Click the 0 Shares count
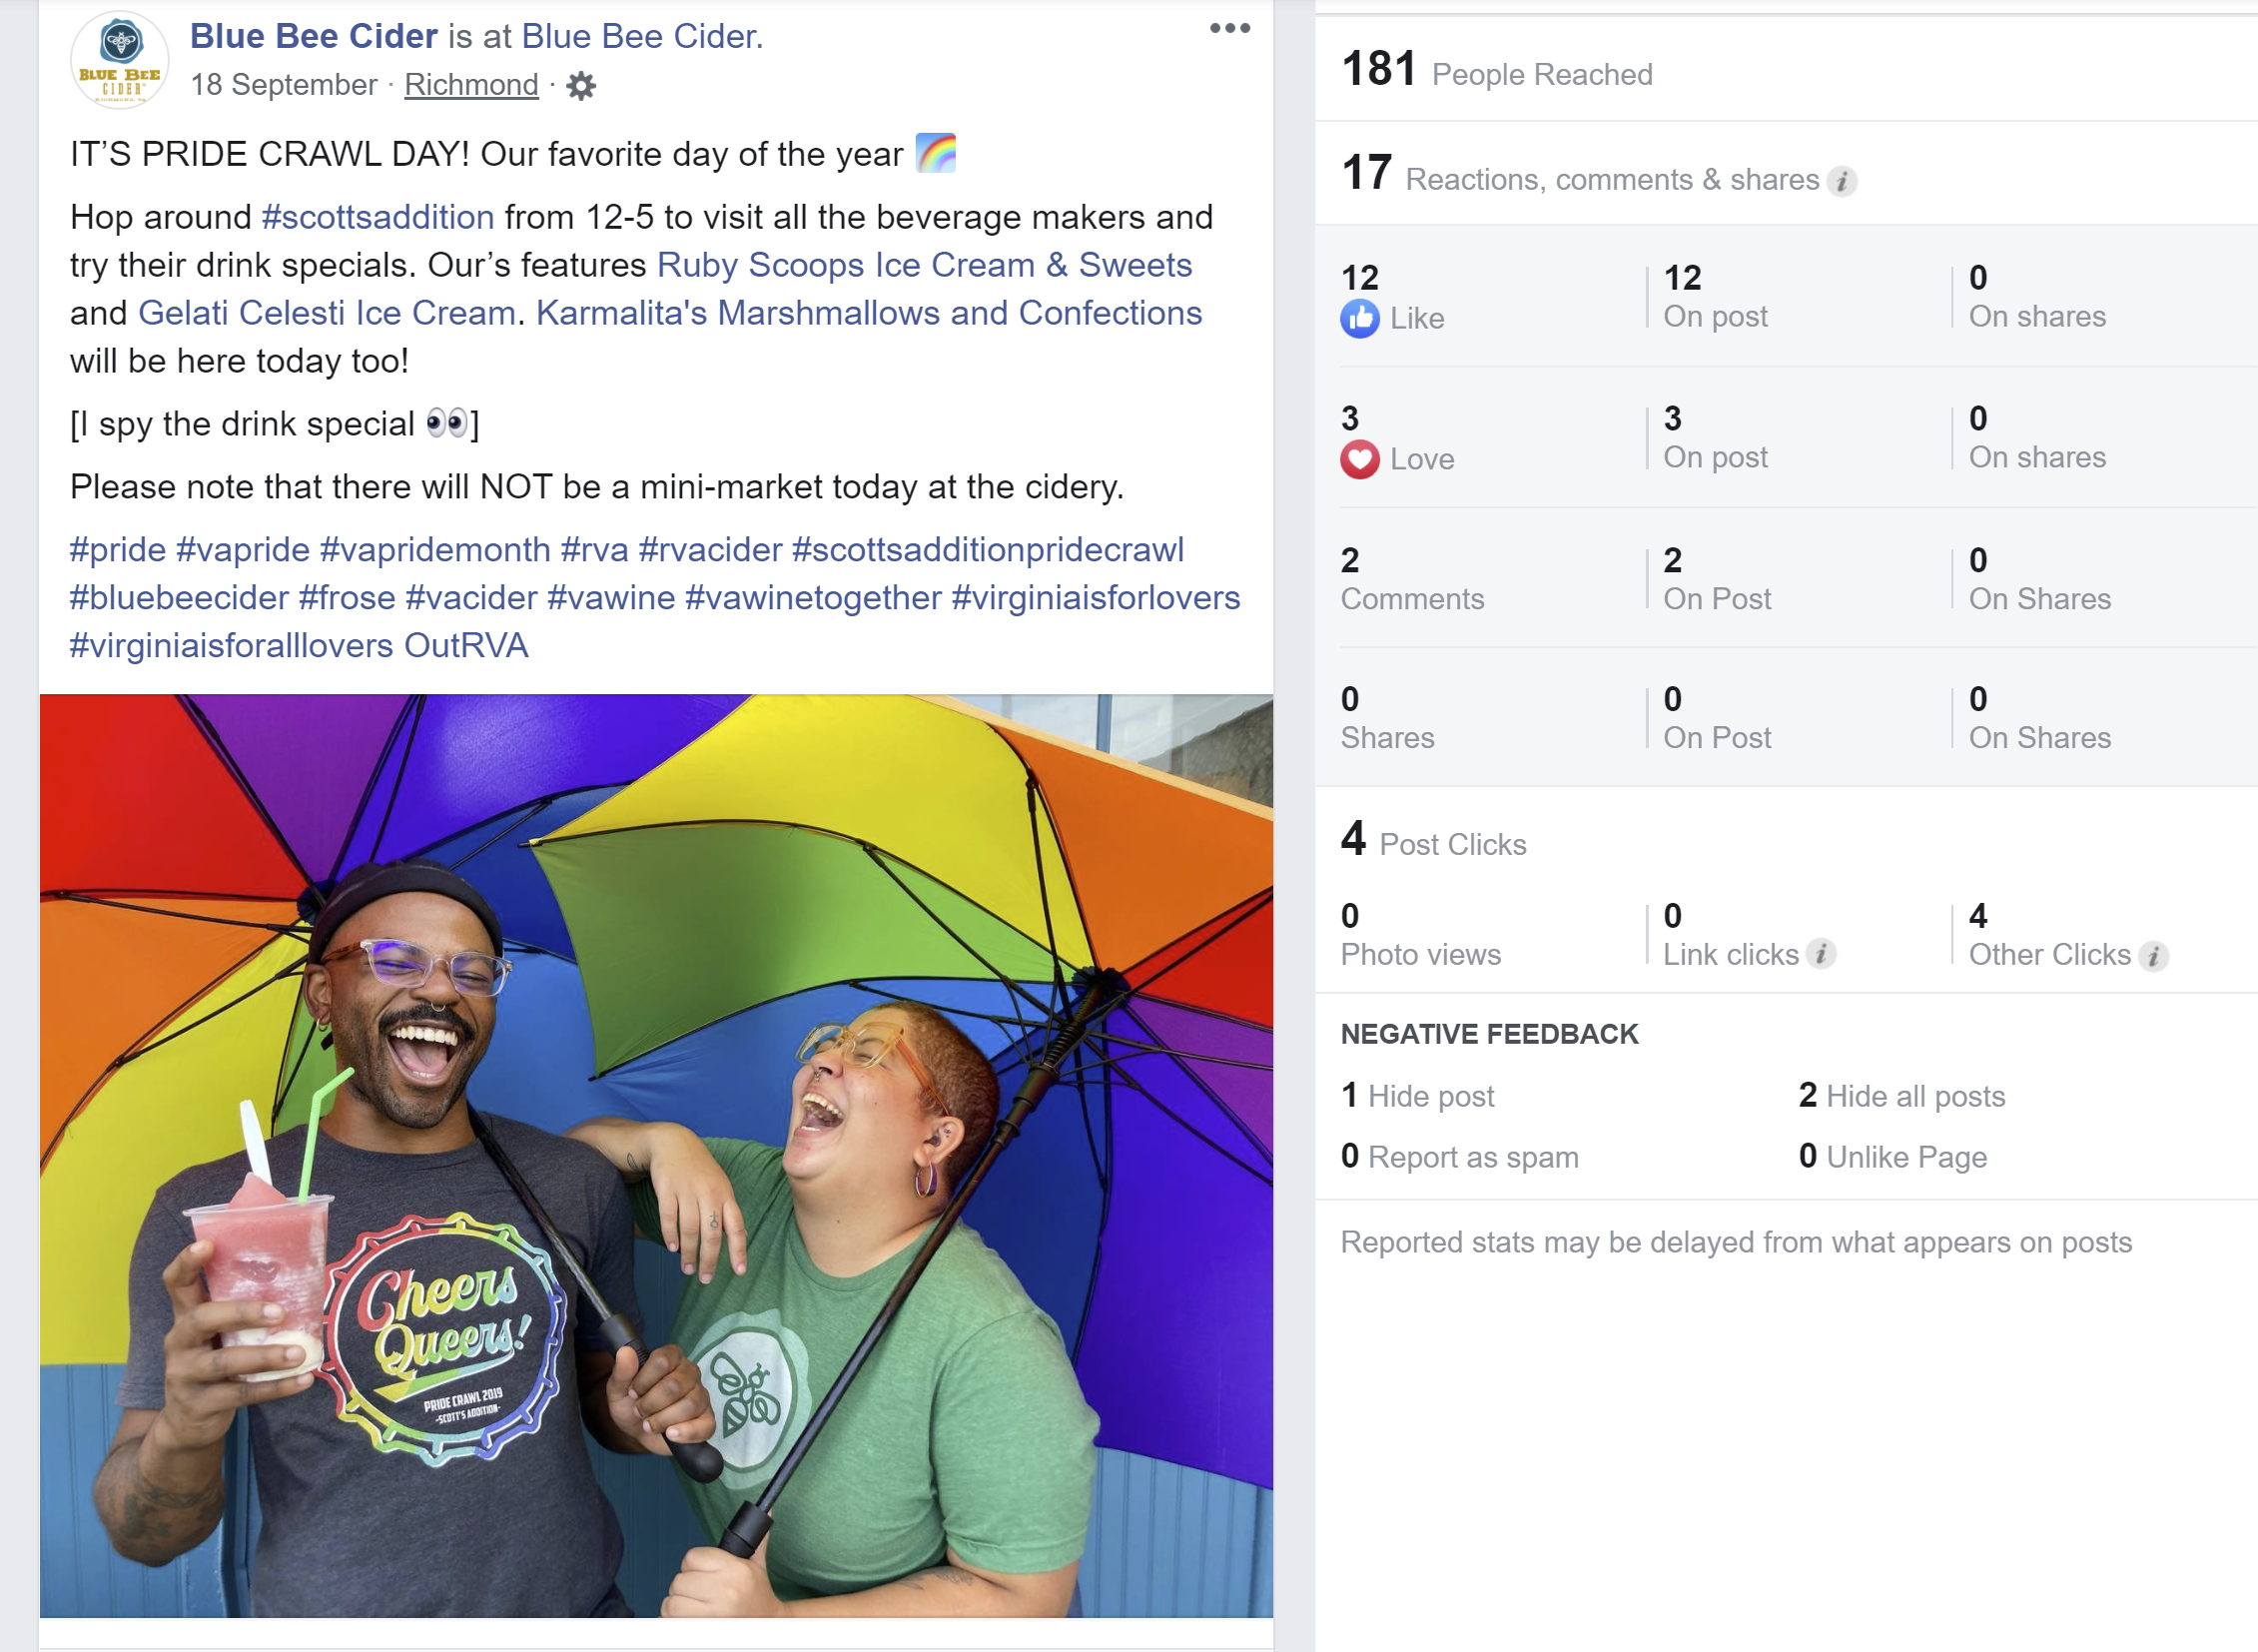2258x1652 pixels. tap(1387, 718)
